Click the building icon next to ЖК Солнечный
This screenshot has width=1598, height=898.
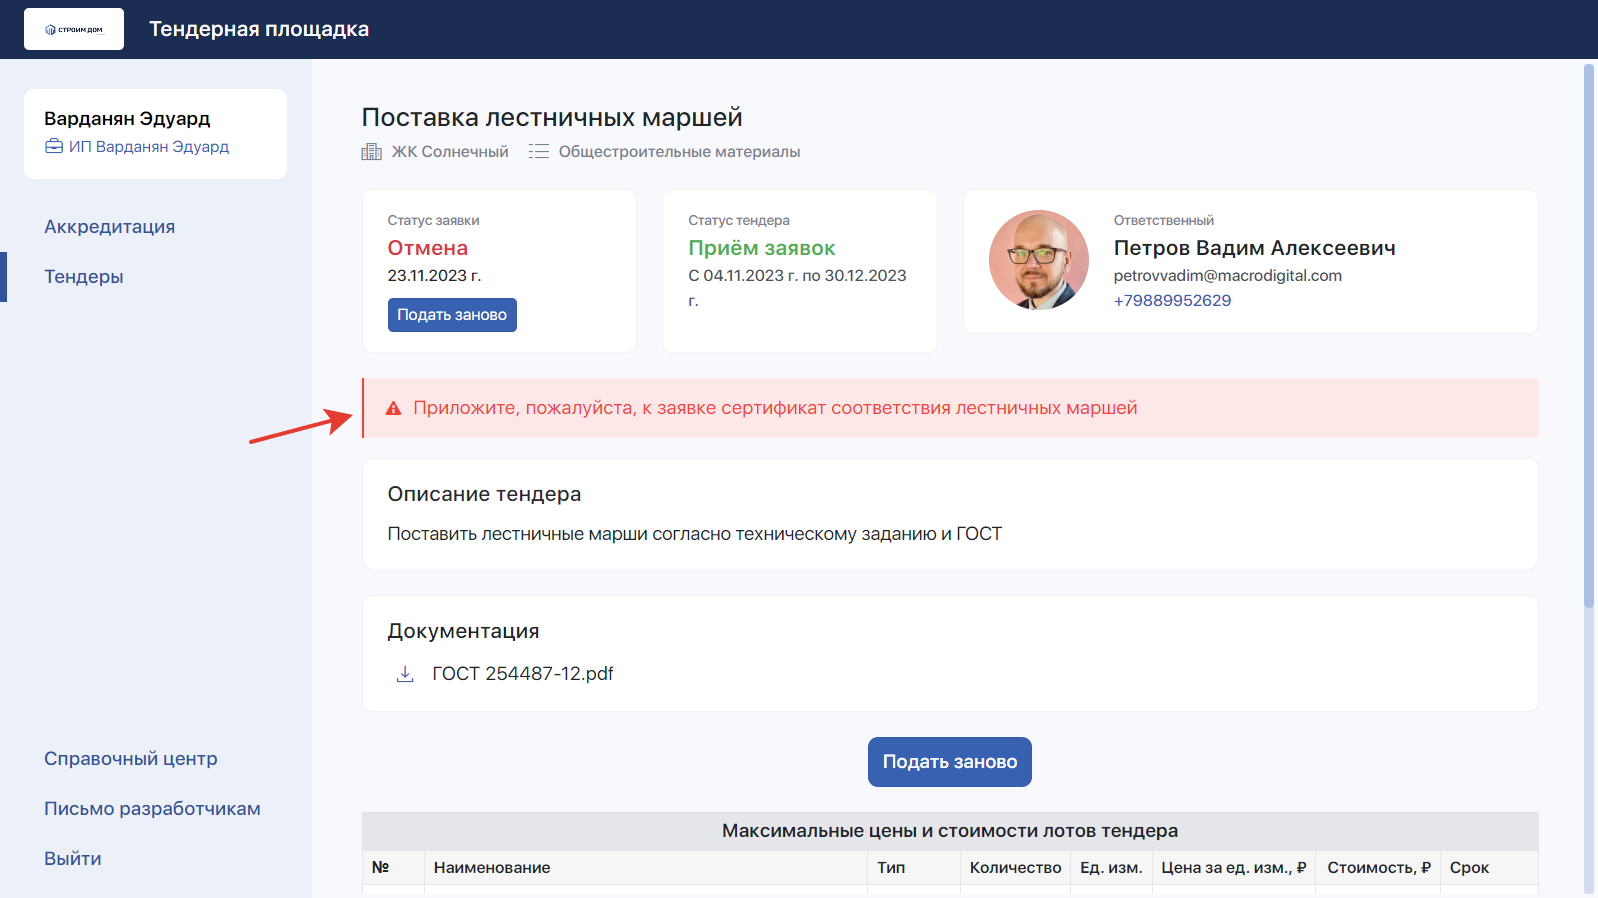(x=372, y=152)
